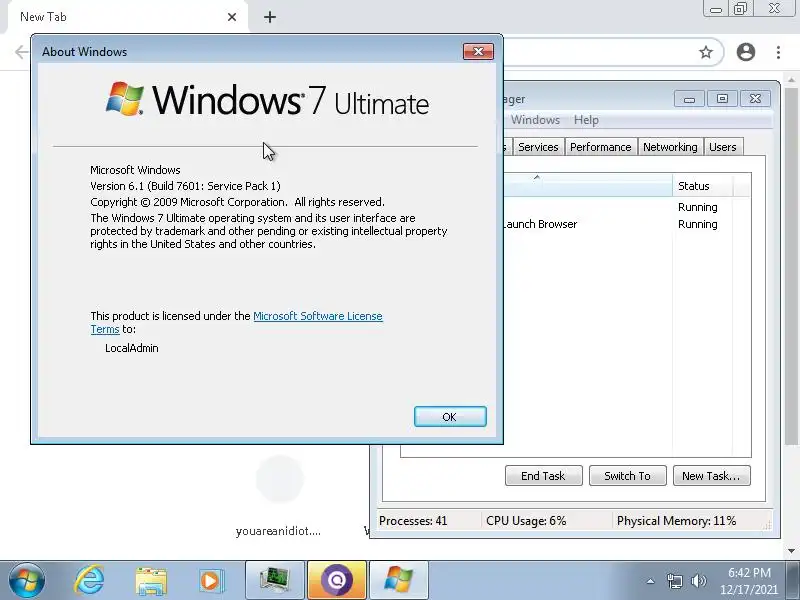Switch to the Performance tab
800x600 pixels.
pos(601,147)
